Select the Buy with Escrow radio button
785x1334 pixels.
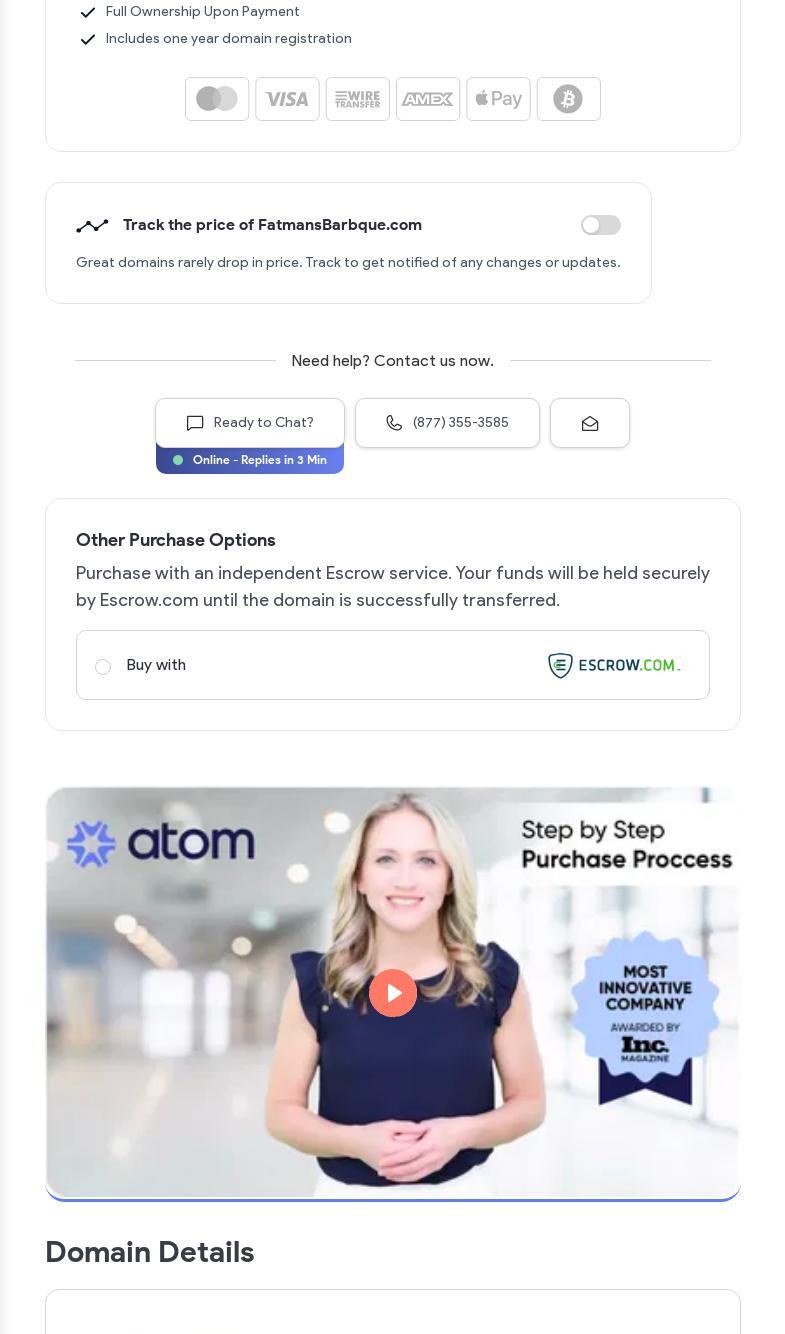[x=103, y=667]
